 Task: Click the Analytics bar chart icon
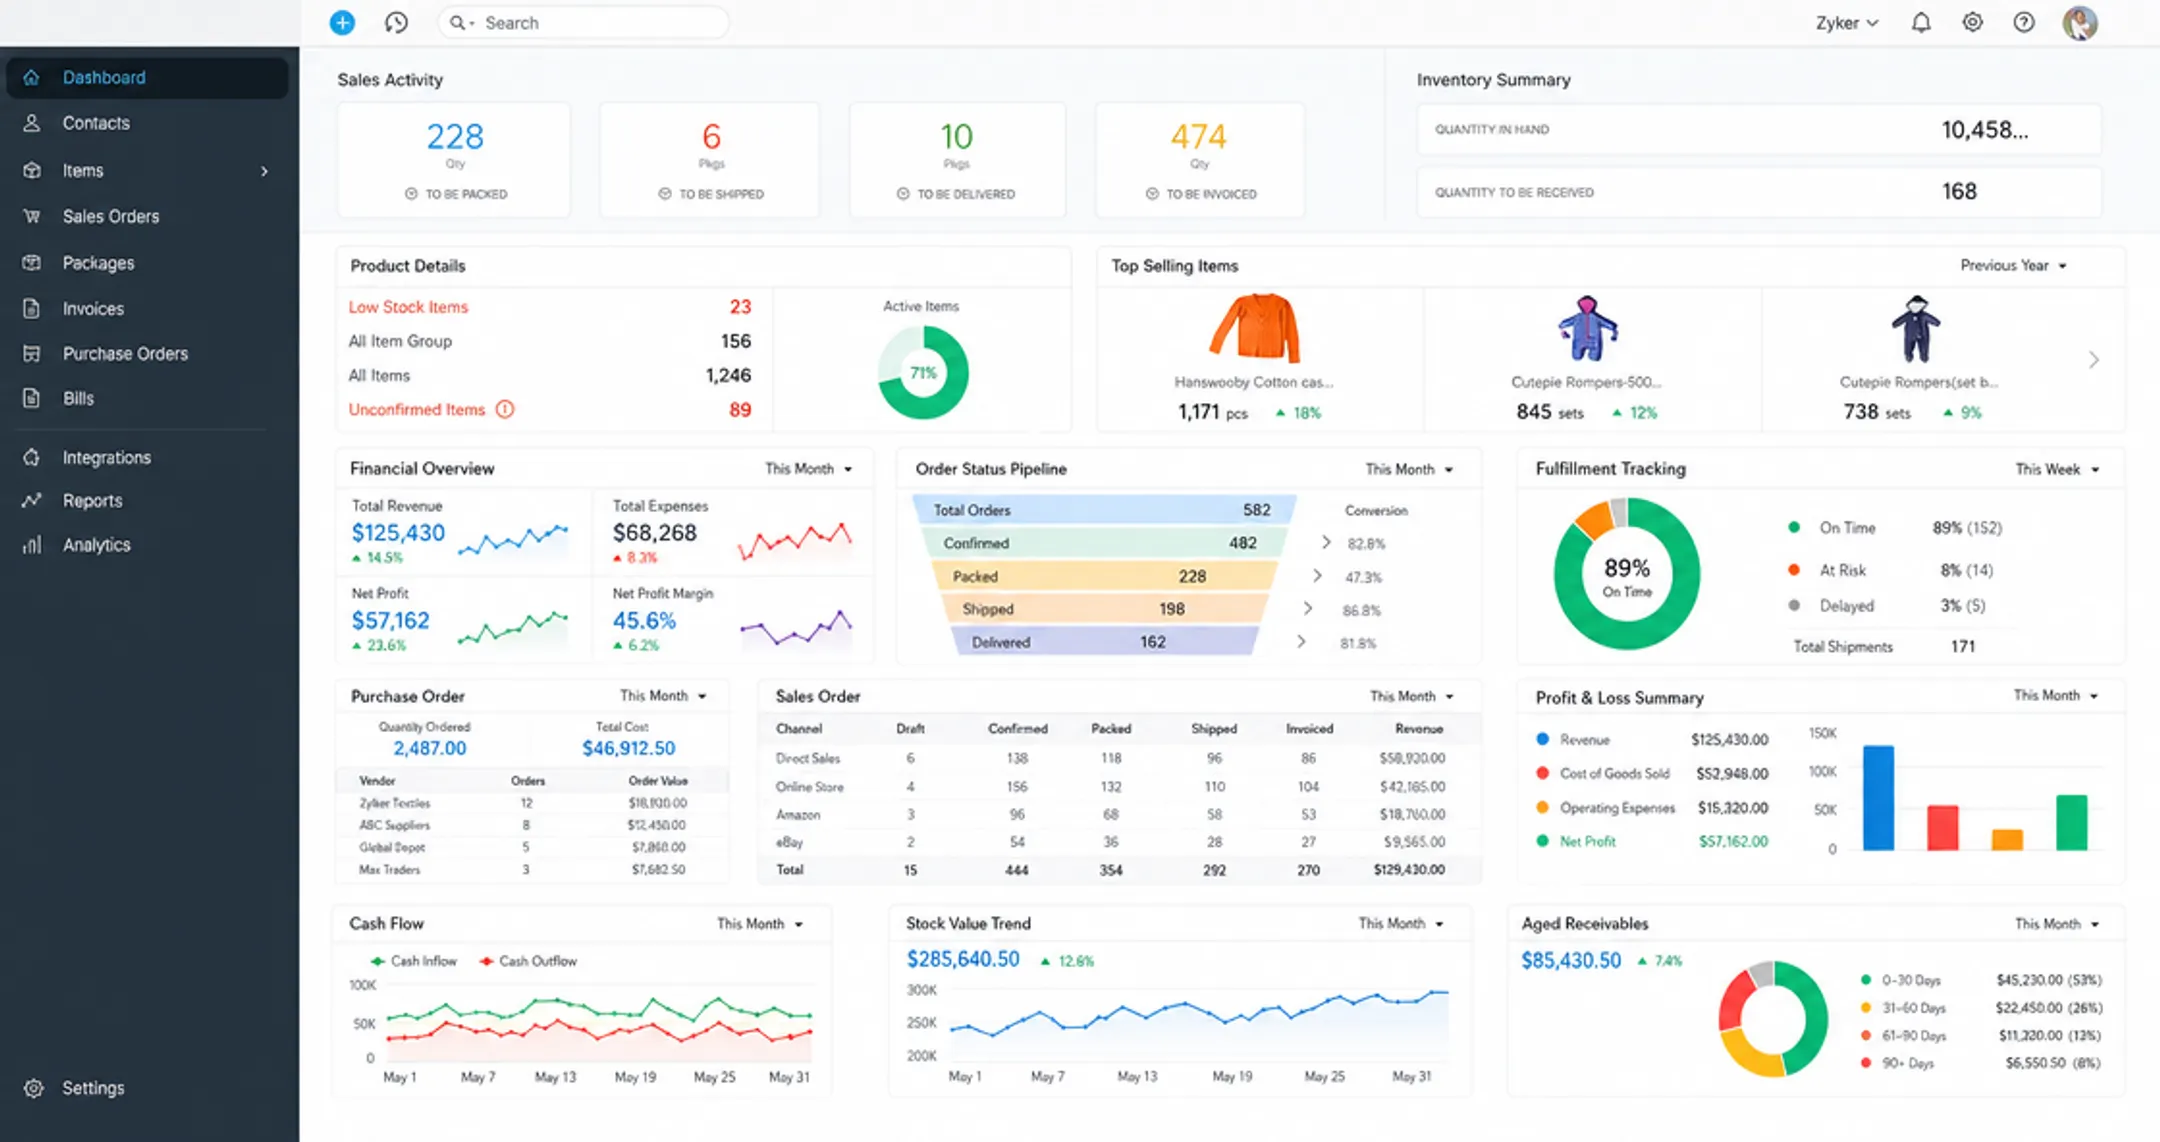click(x=32, y=544)
